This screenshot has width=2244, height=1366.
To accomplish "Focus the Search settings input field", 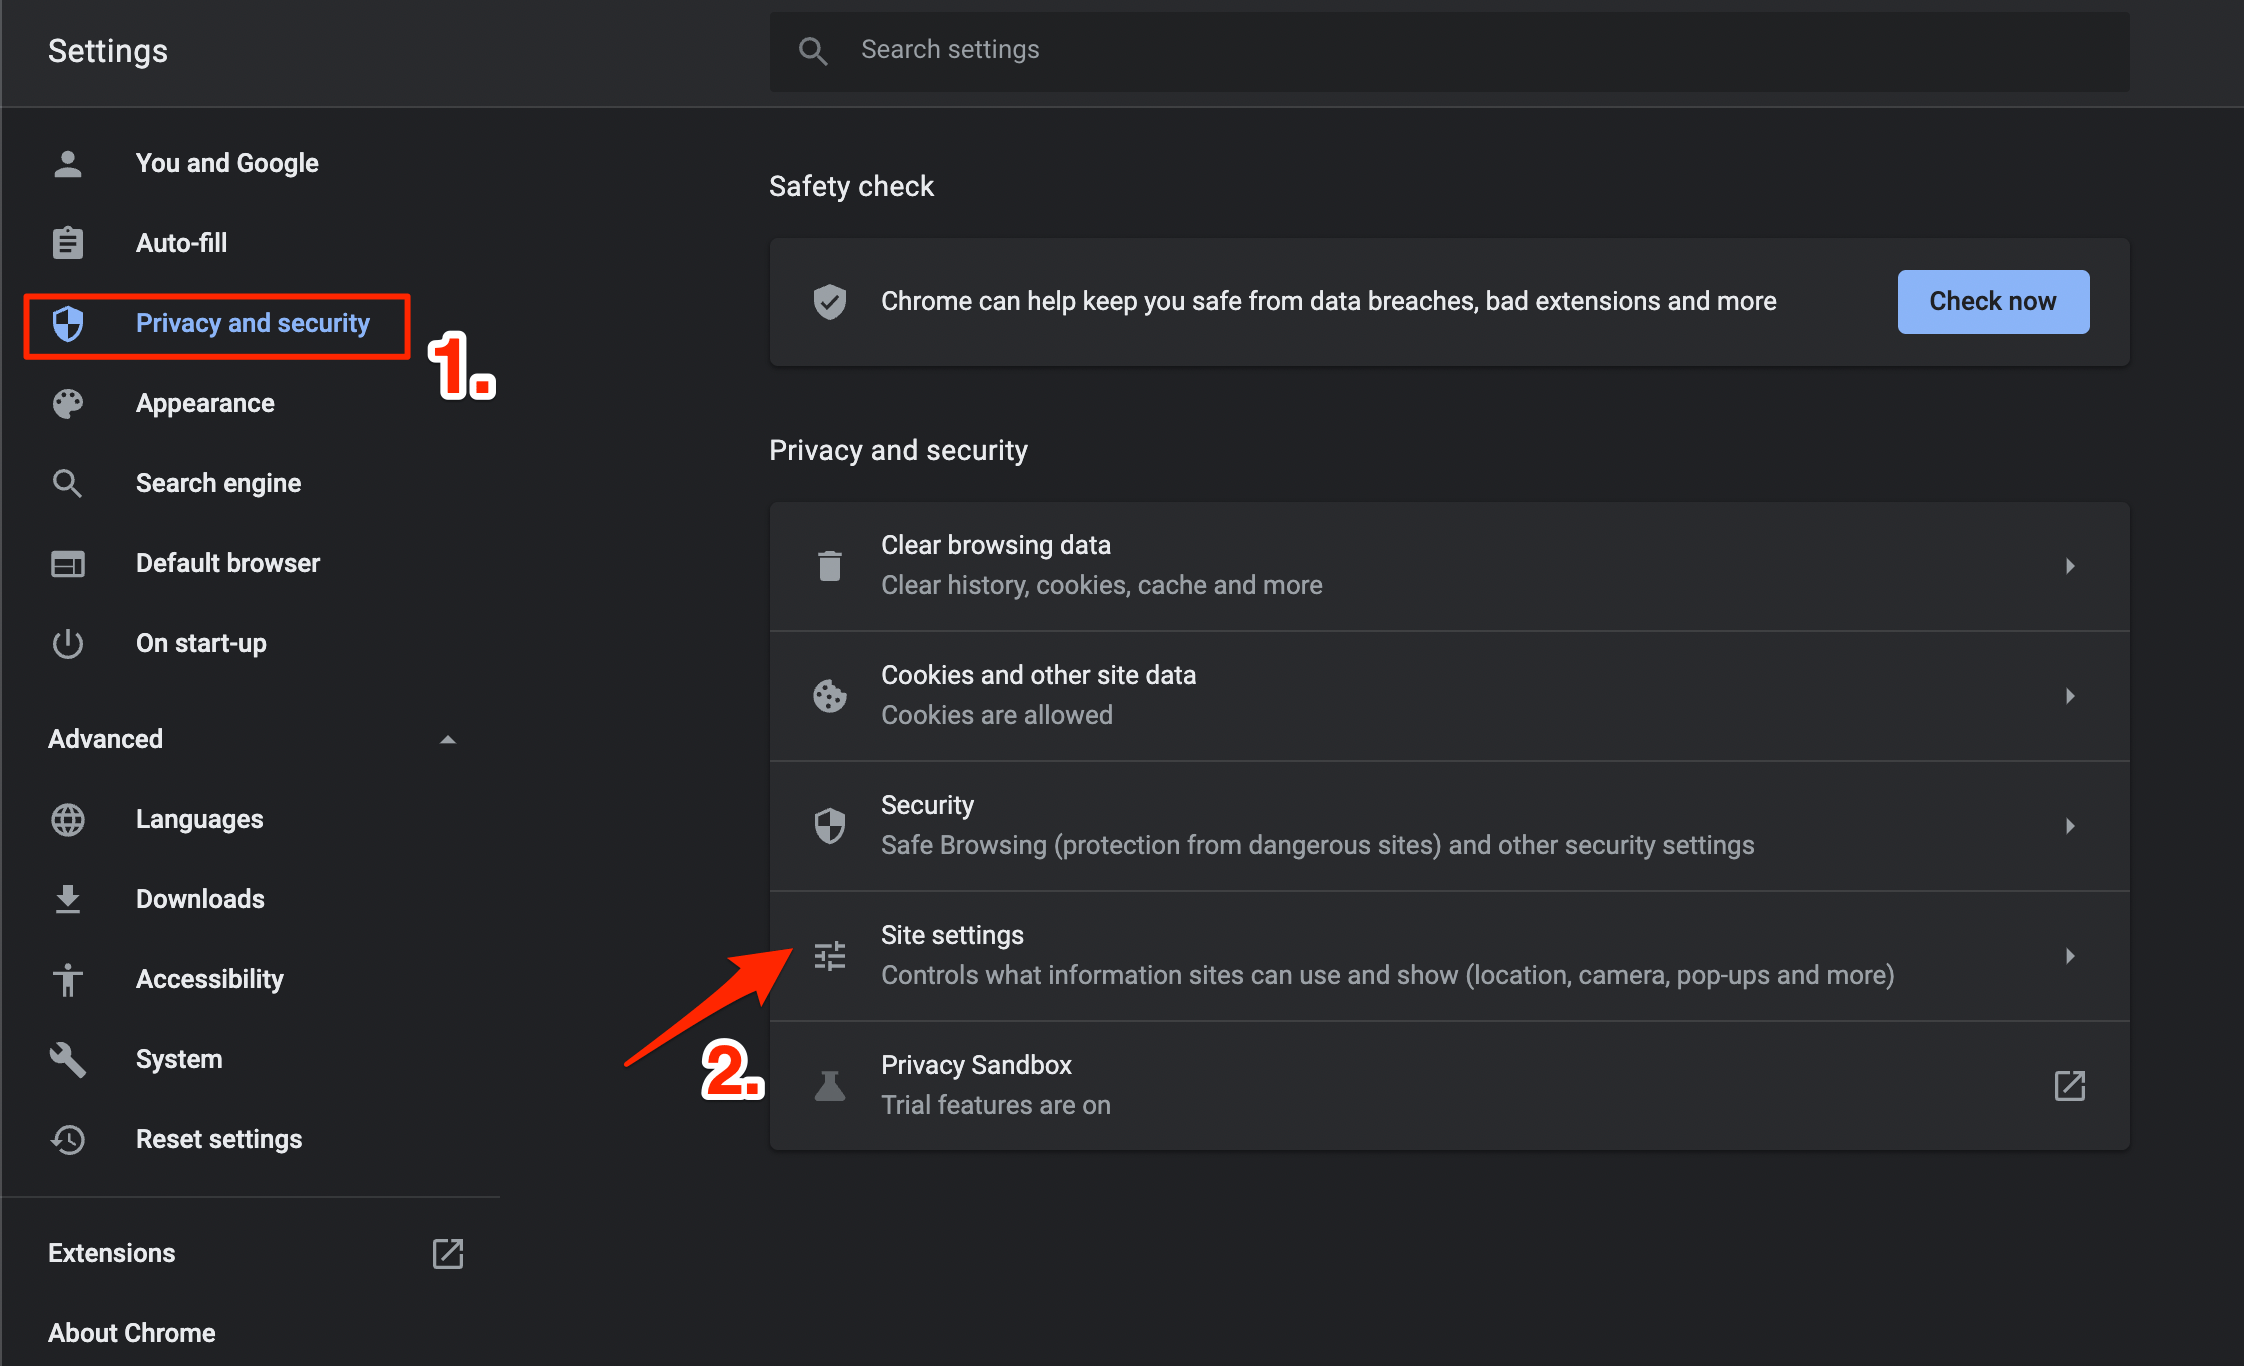I will (1449, 51).
